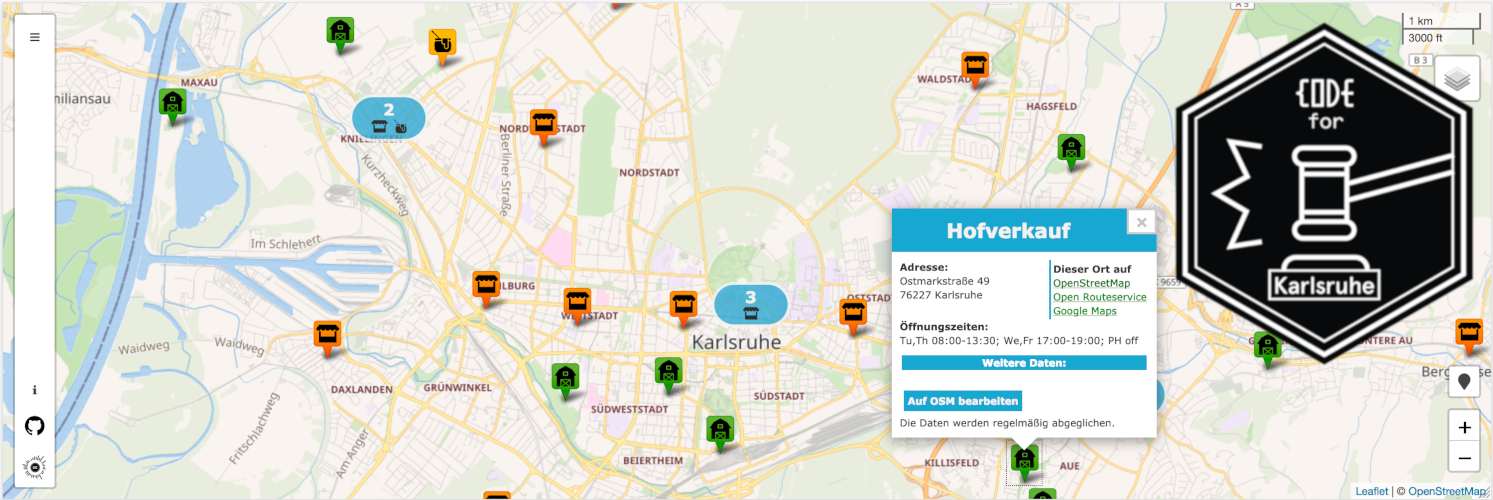Click the "76227 Karlsruhe" text
This screenshot has width=1493, height=500.
[941, 295]
